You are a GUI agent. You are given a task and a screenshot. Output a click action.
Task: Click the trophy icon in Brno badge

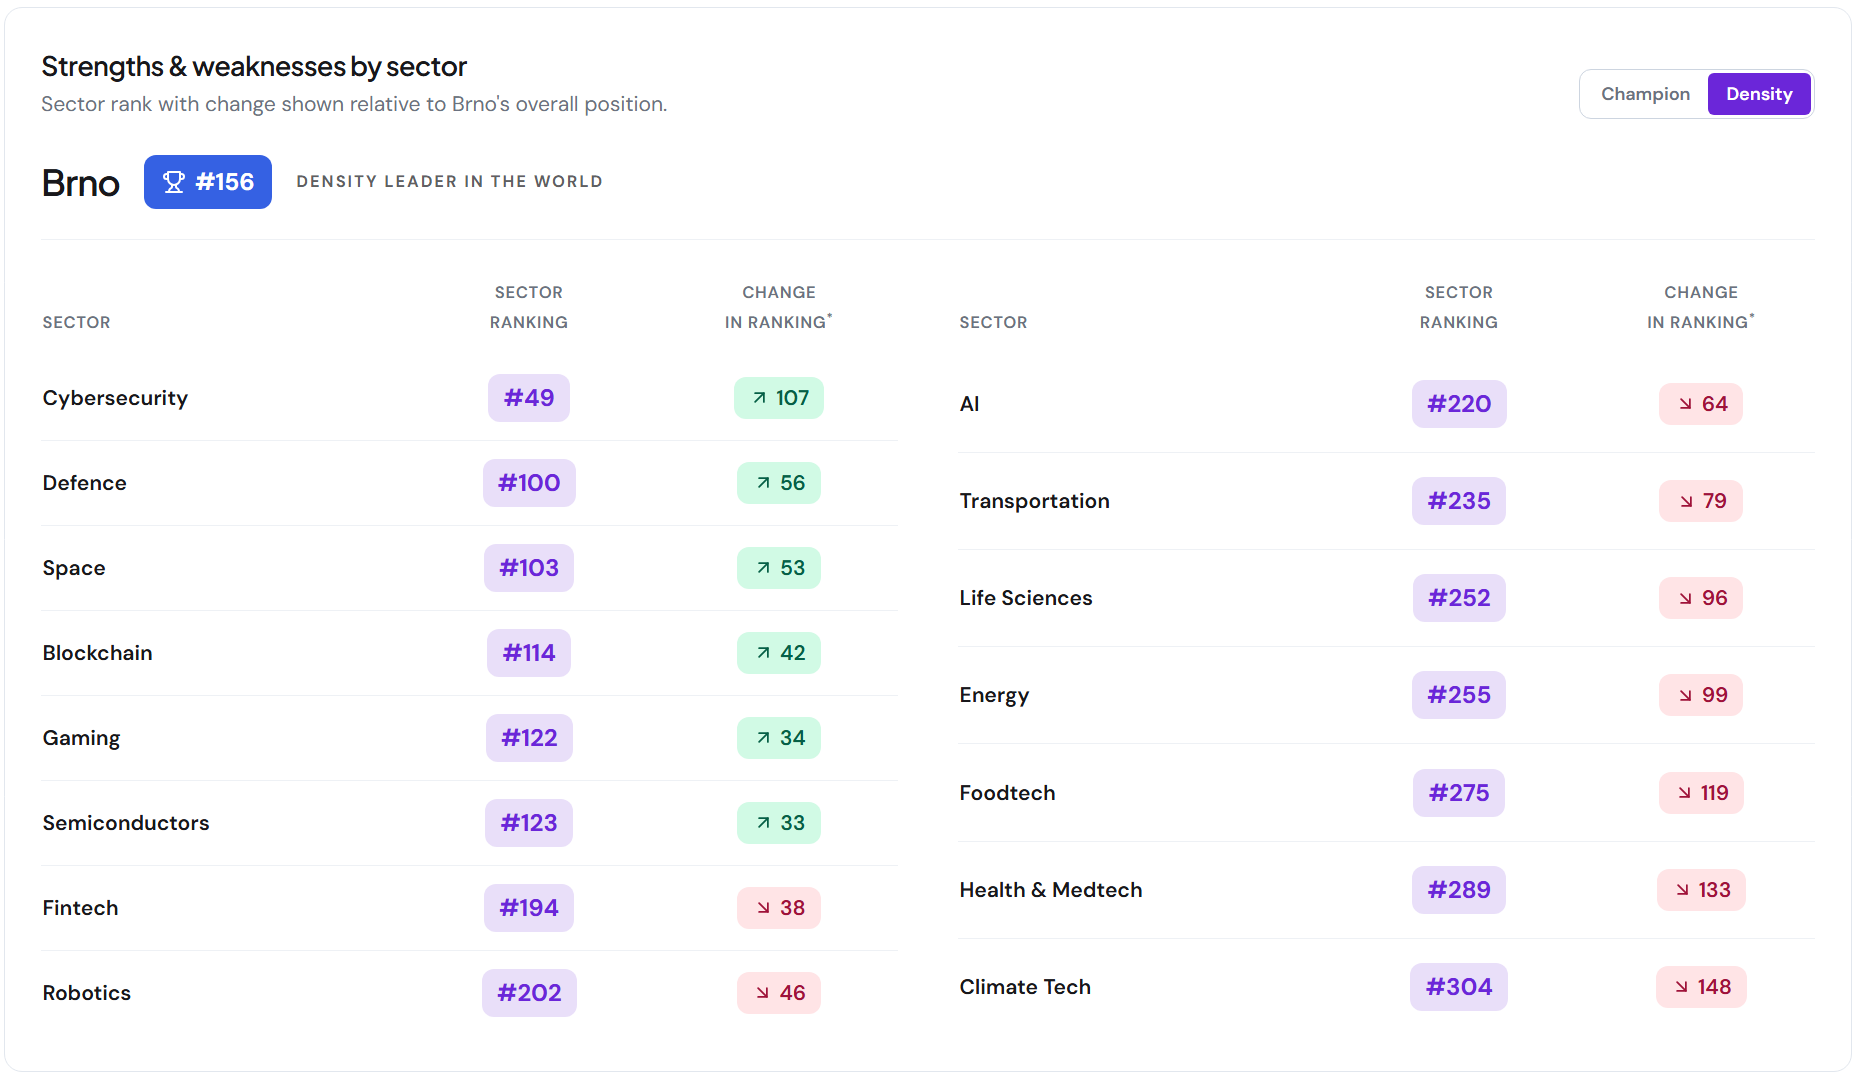[174, 182]
